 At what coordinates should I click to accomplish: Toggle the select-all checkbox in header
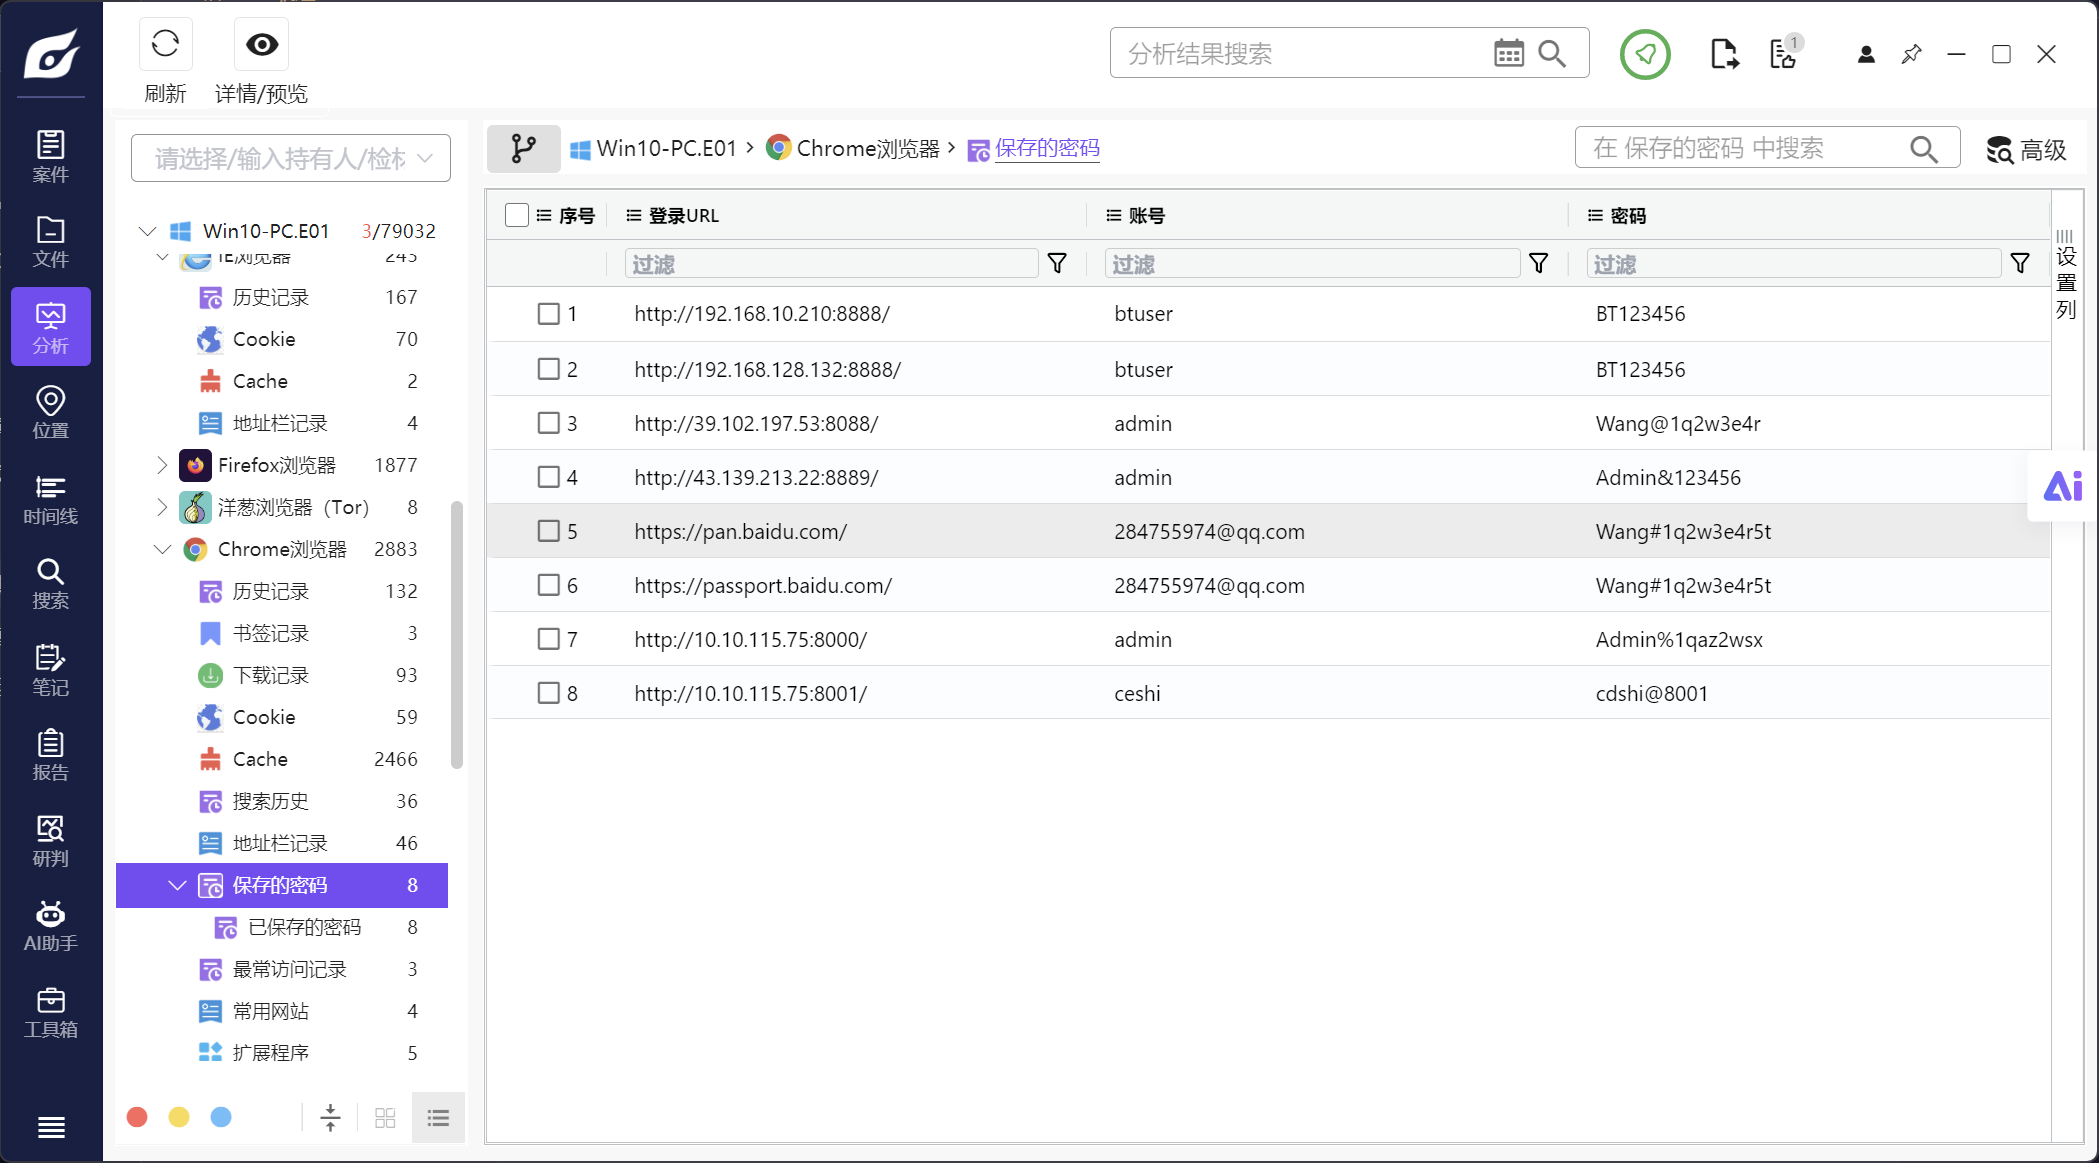click(517, 215)
